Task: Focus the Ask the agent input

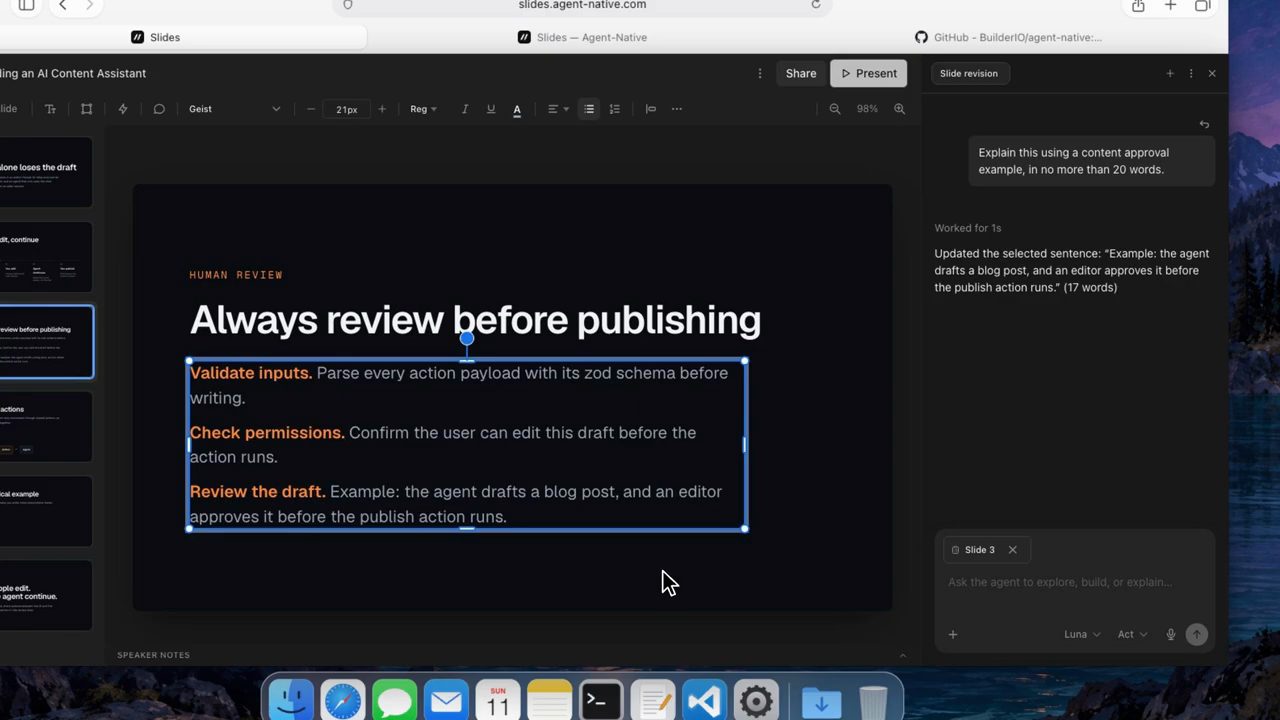Action: pyautogui.click(x=1075, y=582)
